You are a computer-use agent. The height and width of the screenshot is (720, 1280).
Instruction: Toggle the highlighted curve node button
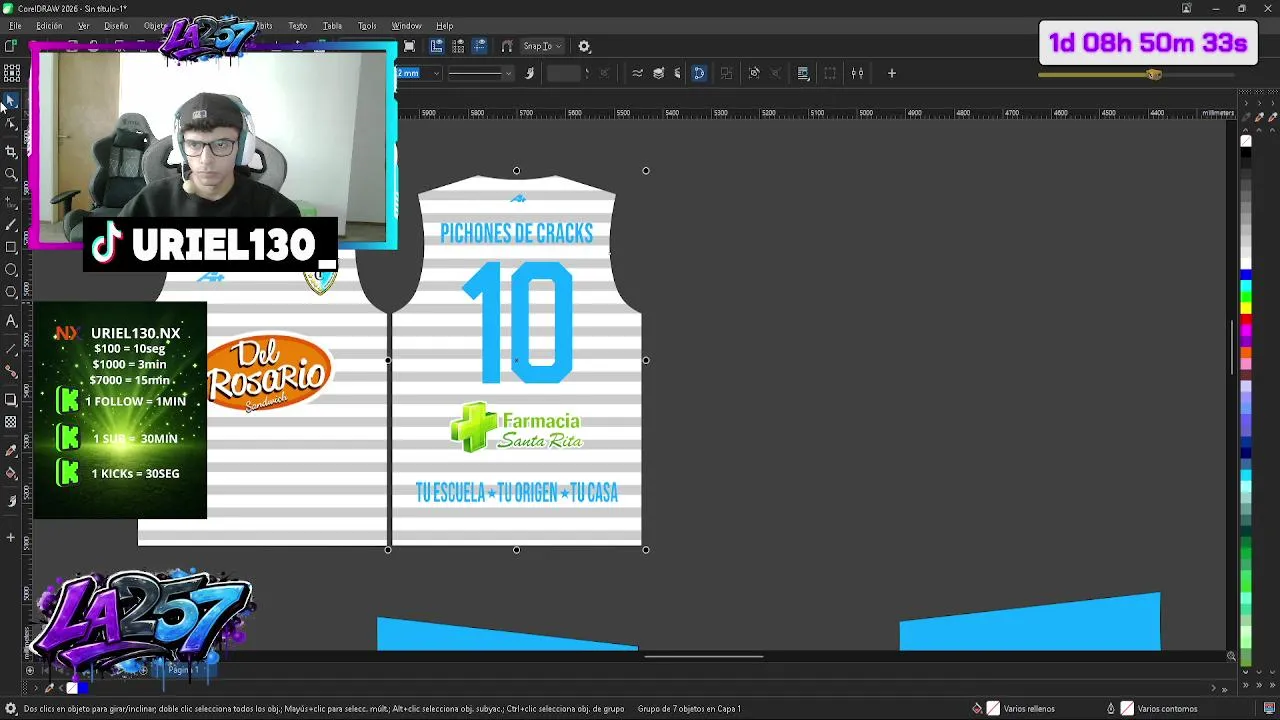[699, 73]
